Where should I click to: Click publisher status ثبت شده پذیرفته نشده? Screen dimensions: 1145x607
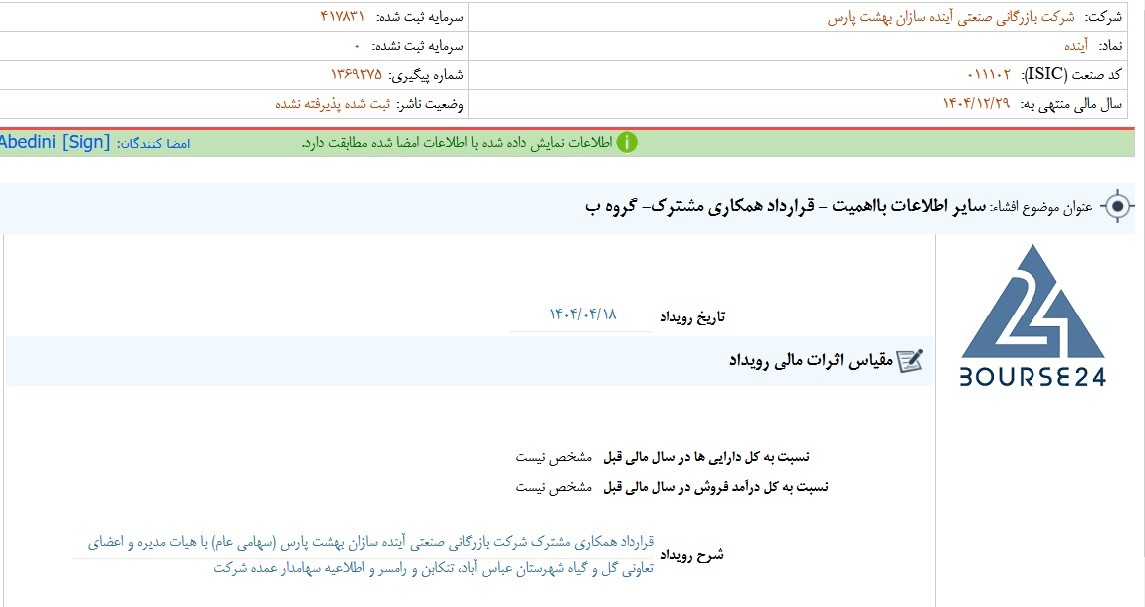point(333,104)
